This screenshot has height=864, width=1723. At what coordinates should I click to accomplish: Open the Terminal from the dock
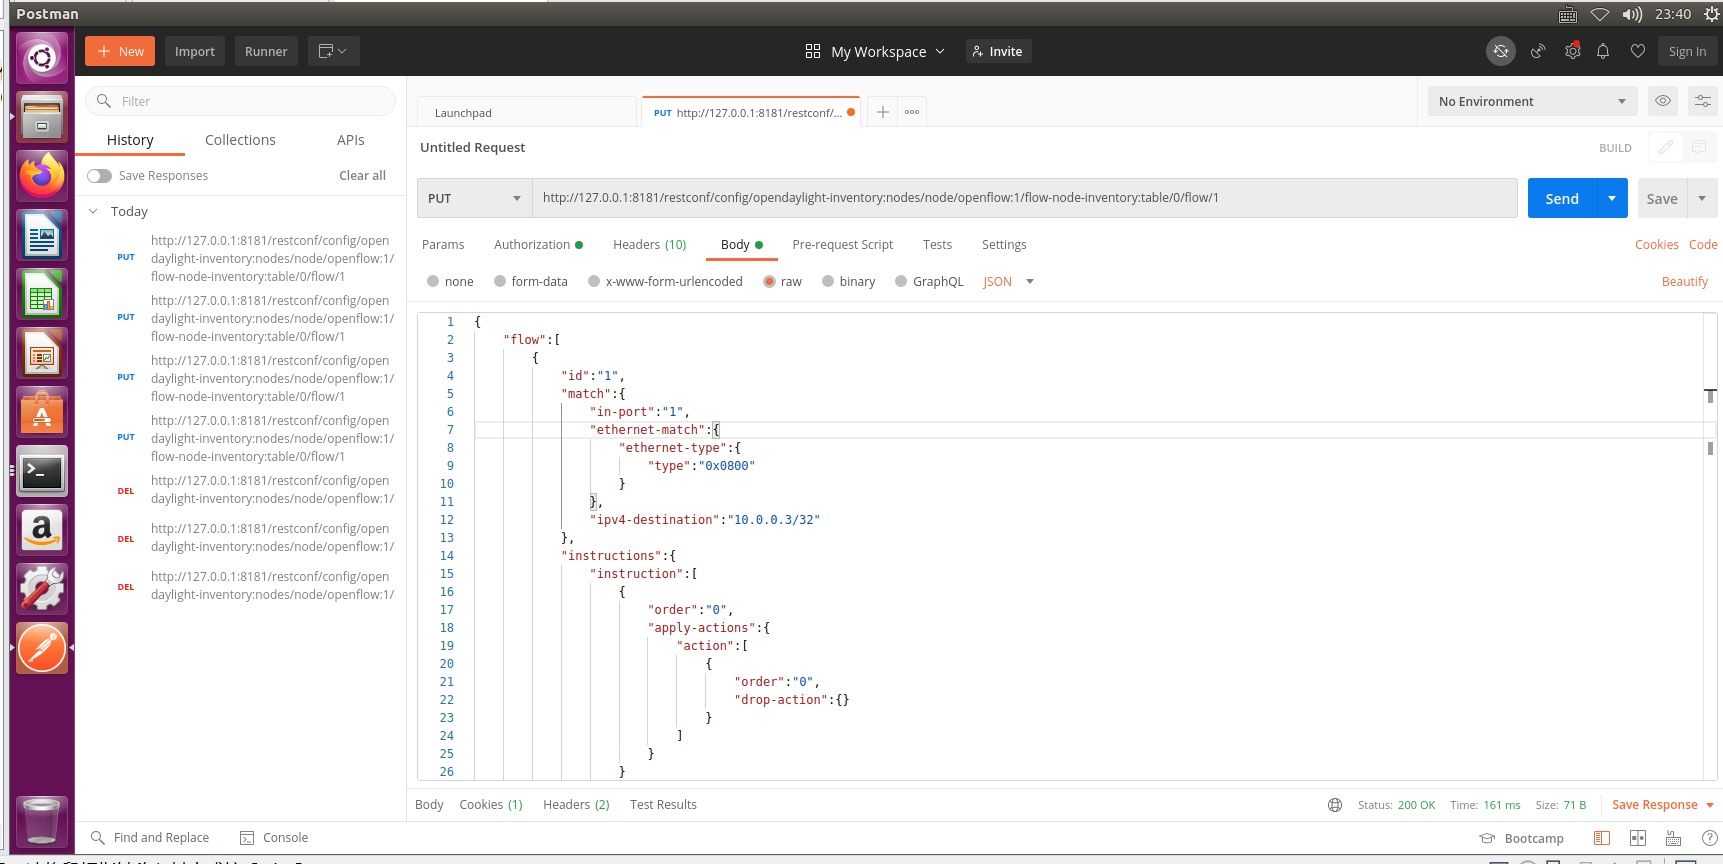(42, 472)
